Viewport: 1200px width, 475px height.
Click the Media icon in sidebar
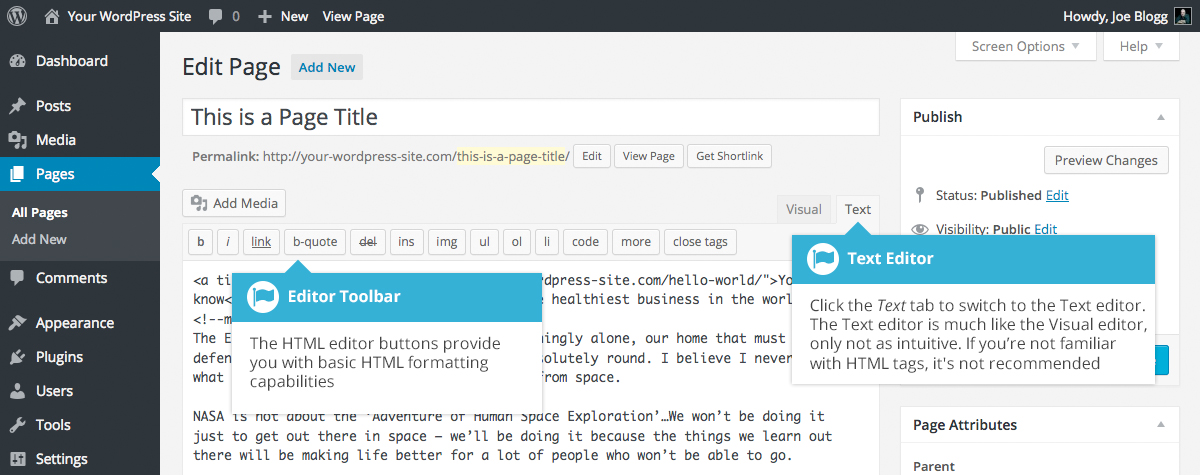click(17, 140)
